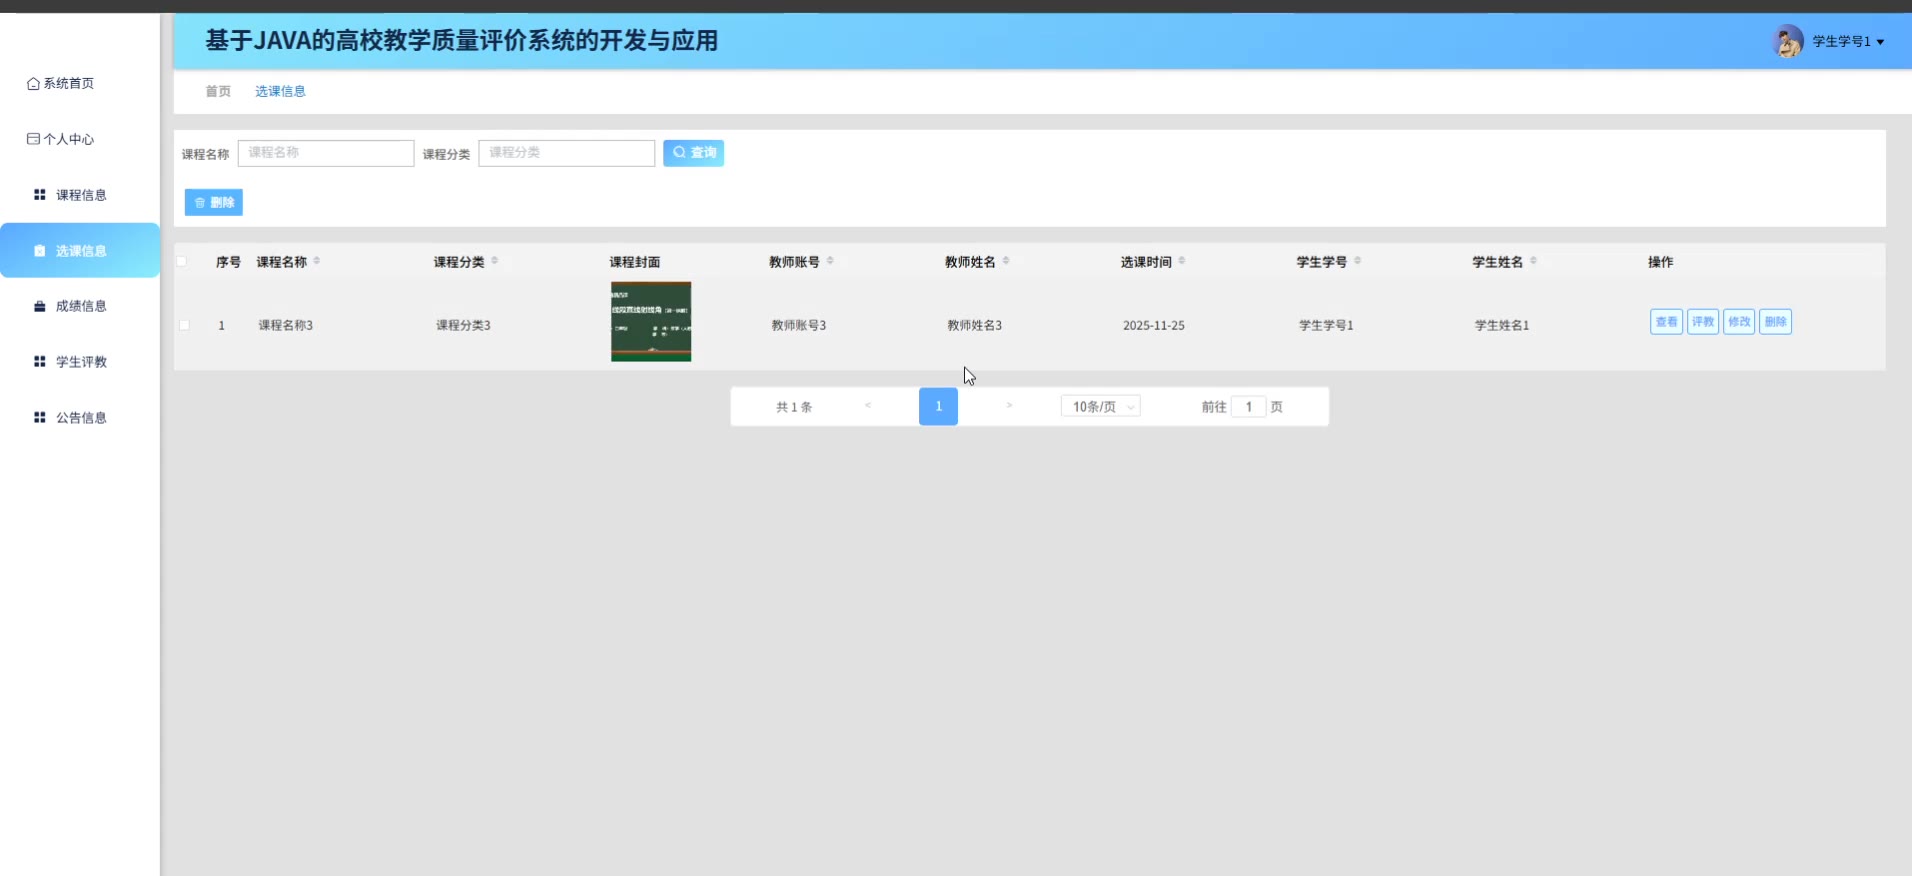
Task: Click the briefcase icon next to 成绩信息
Action: [x=40, y=306]
